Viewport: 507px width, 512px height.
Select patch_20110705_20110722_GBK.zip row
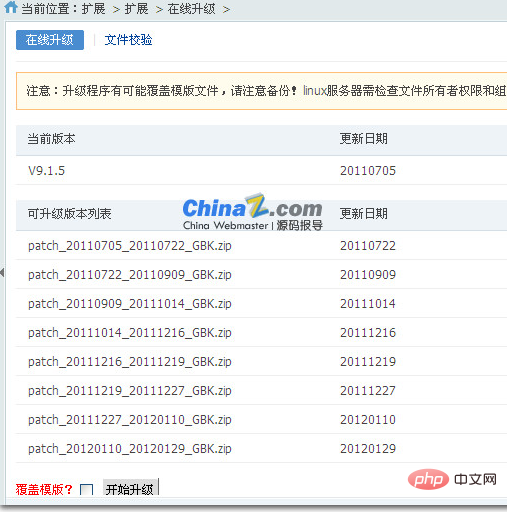(261, 246)
